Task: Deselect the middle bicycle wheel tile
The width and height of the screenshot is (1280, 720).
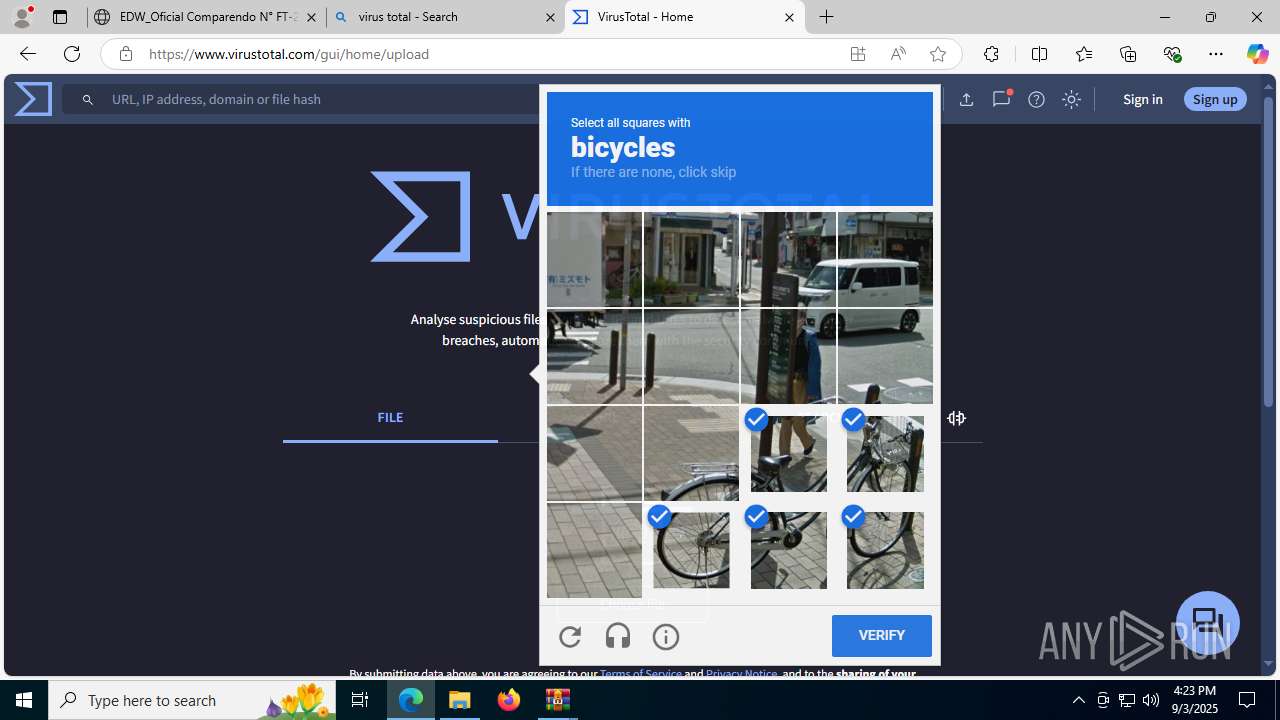Action: (788, 550)
